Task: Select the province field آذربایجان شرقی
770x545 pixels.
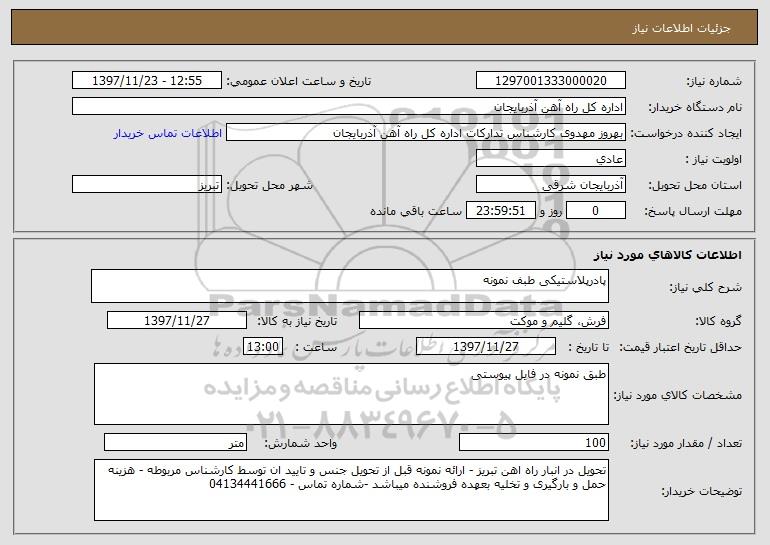Action: (550, 185)
